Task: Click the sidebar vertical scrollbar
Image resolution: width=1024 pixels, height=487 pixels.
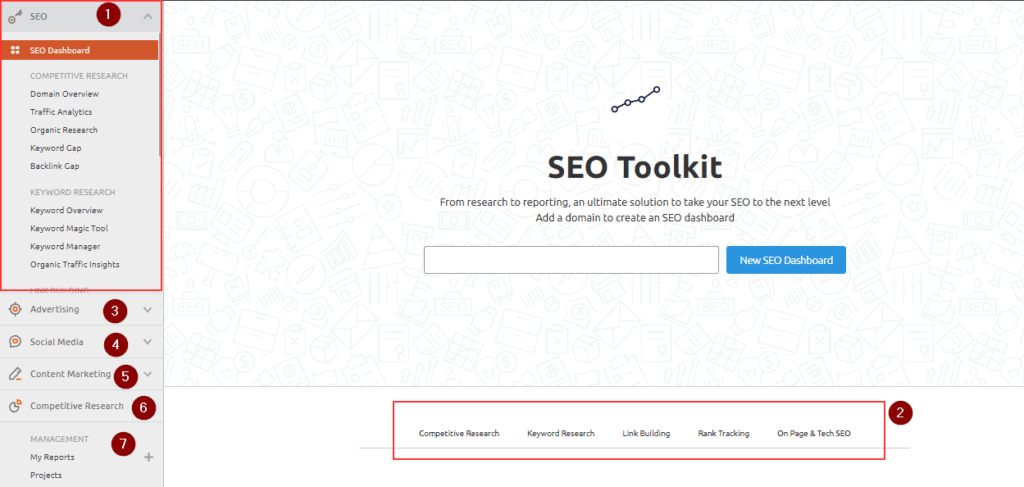Action: point(159,100)
